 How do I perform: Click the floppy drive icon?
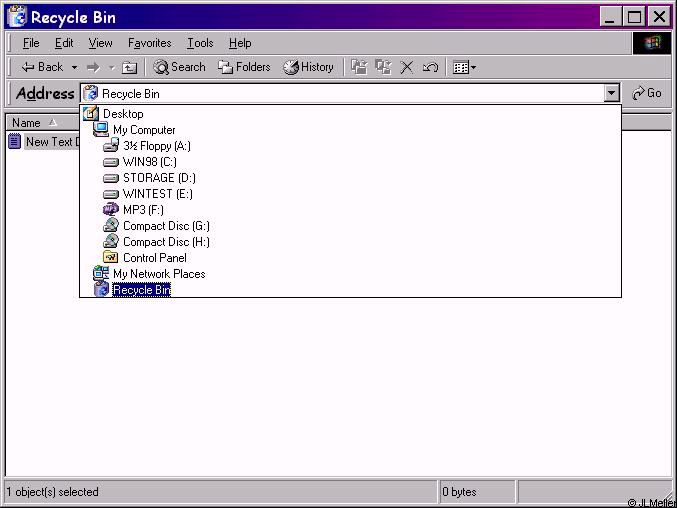pos(111,145)
